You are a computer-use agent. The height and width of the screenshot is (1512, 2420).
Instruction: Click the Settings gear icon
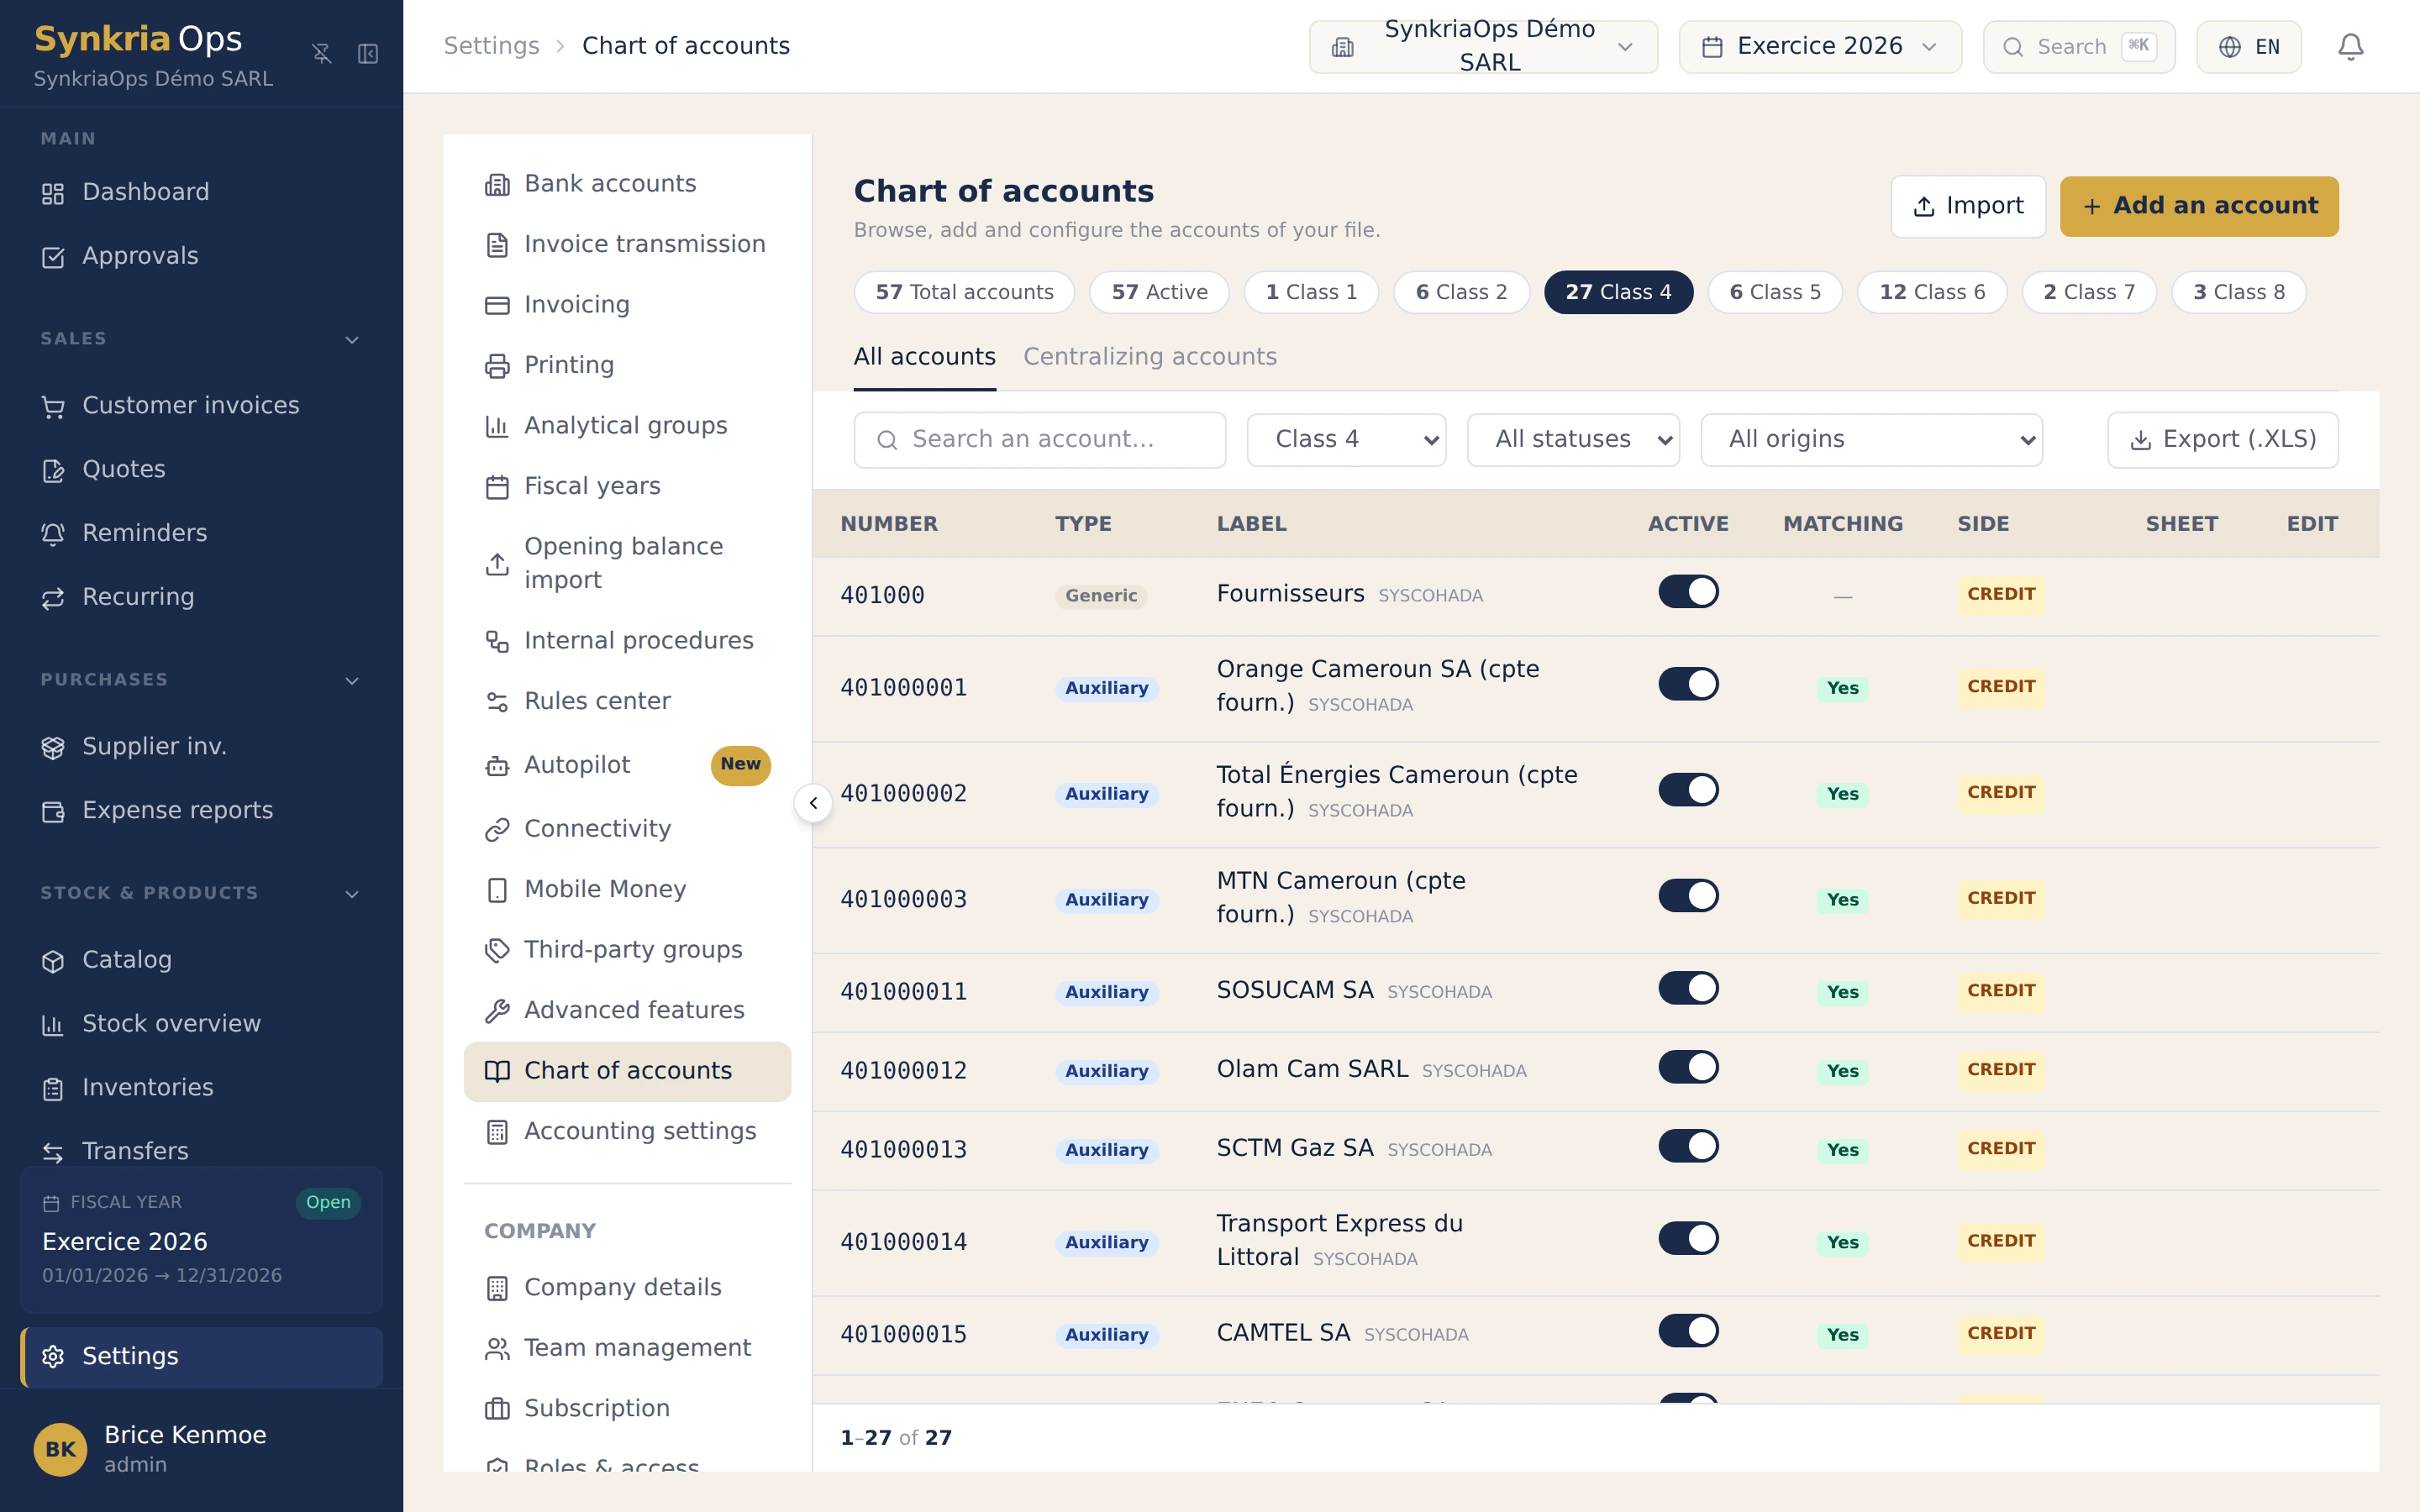53,1356
